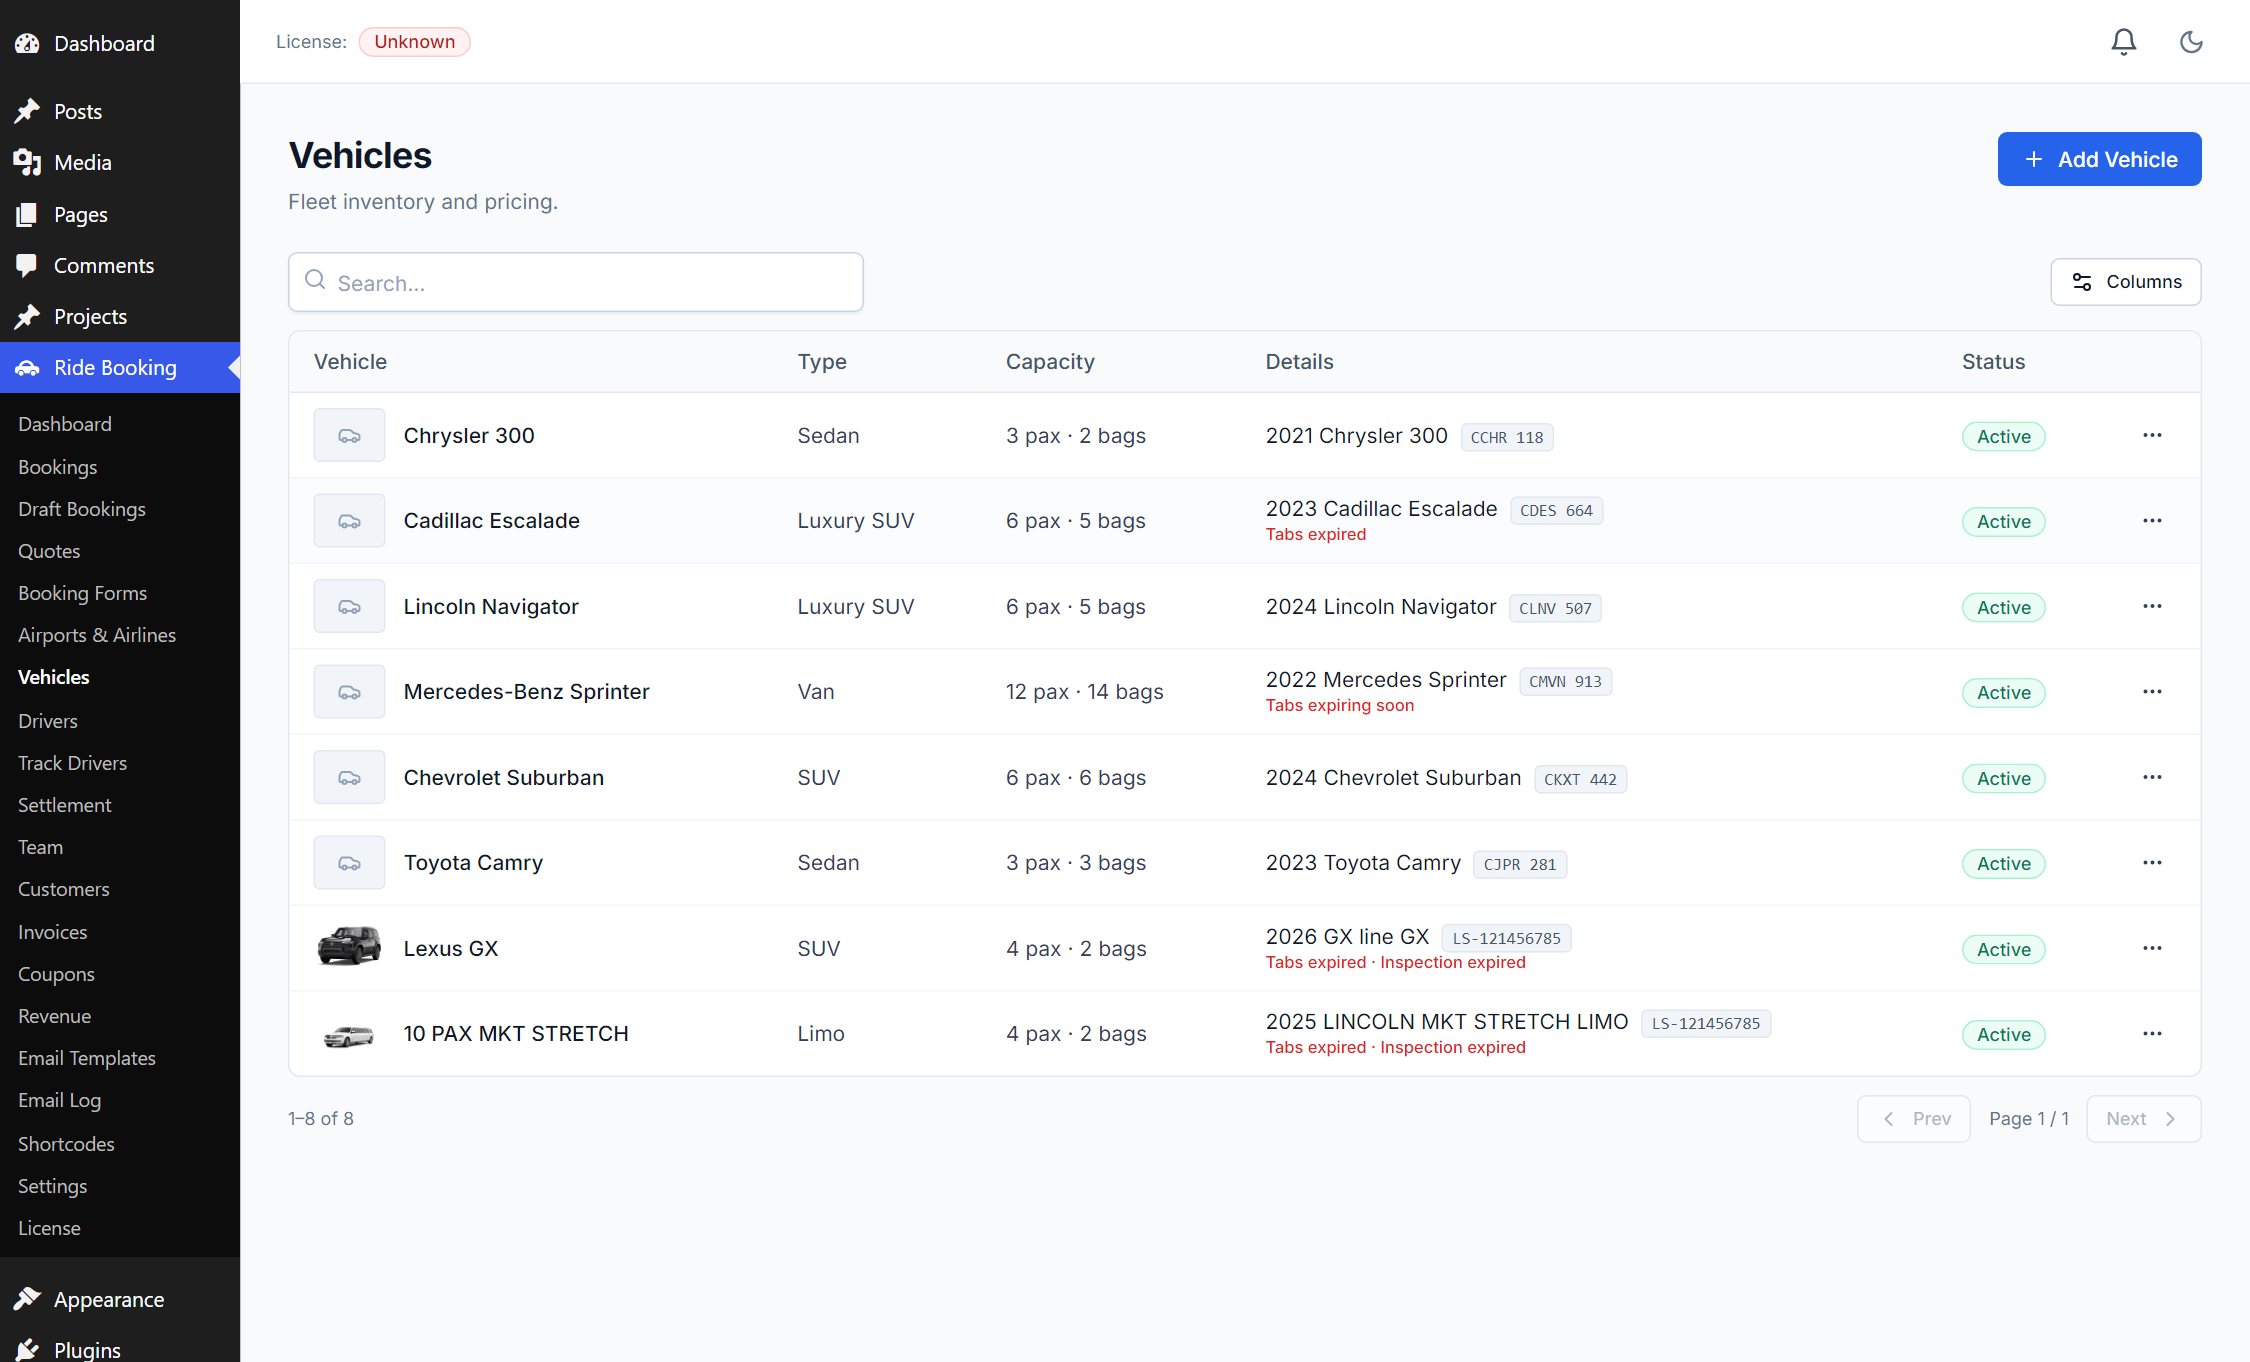This screenshot has height=1362, width=2250.
Task: Open Settings submenu item
Action: click(x=53, y=1186)
